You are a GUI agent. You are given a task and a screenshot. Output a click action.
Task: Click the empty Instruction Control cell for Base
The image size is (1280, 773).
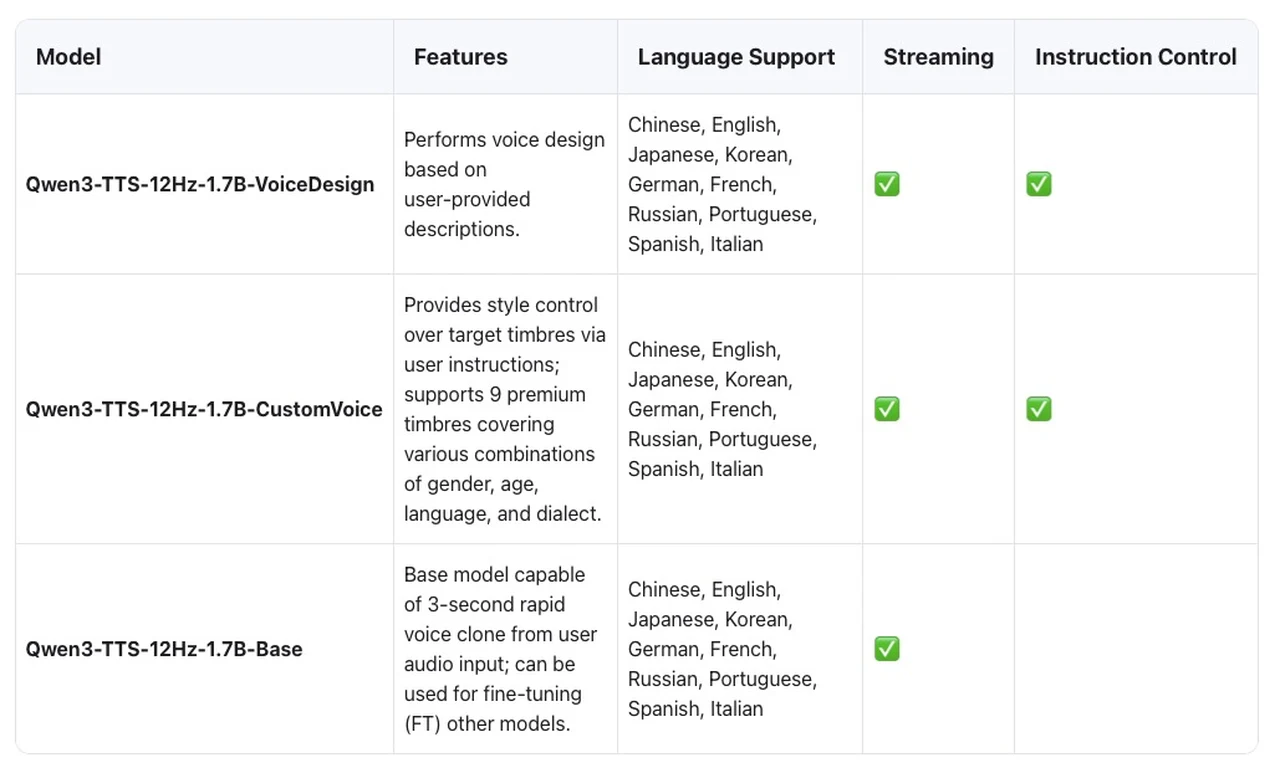tap(1135, 649)
